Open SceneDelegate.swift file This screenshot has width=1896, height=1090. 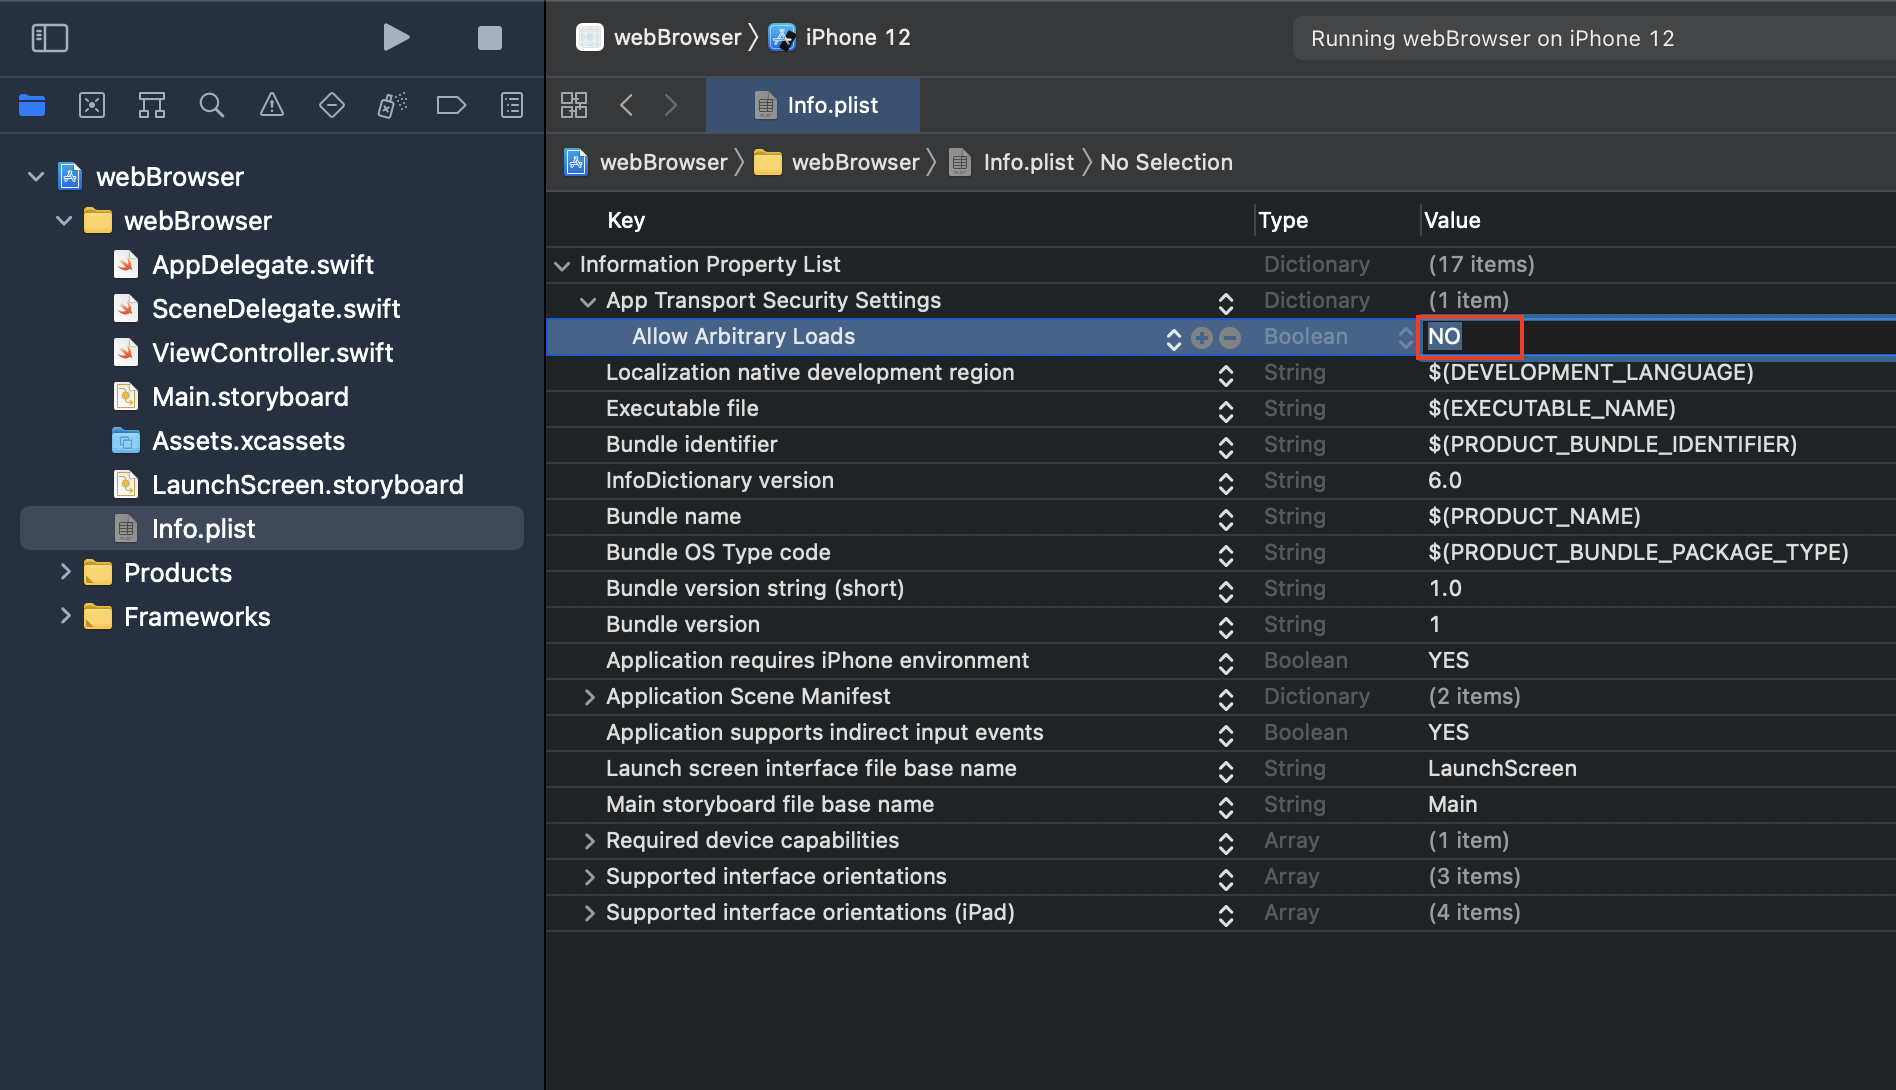275,309
